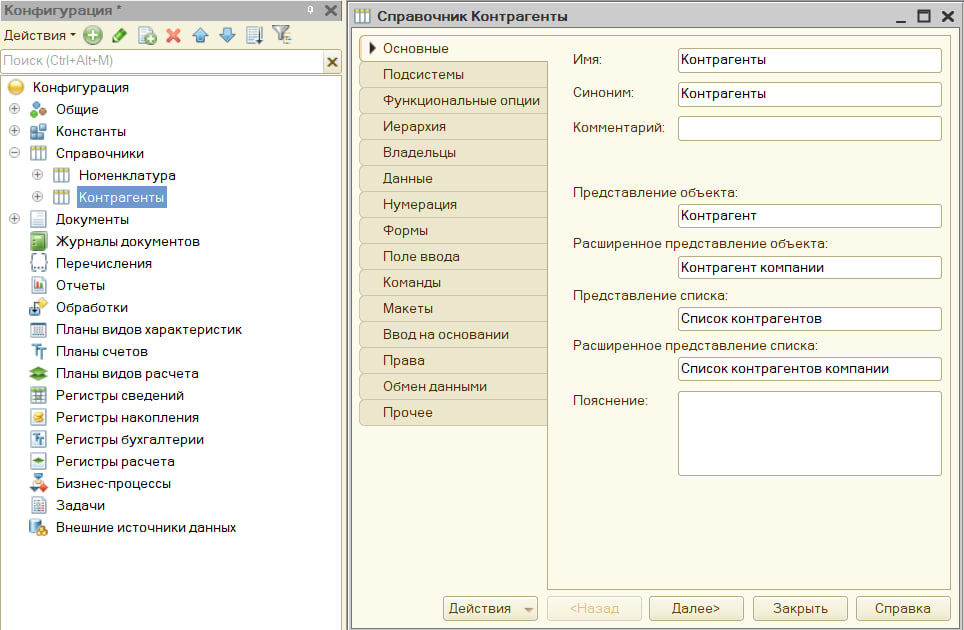
Task: Click the Далее> button
Action: [696, 608]
